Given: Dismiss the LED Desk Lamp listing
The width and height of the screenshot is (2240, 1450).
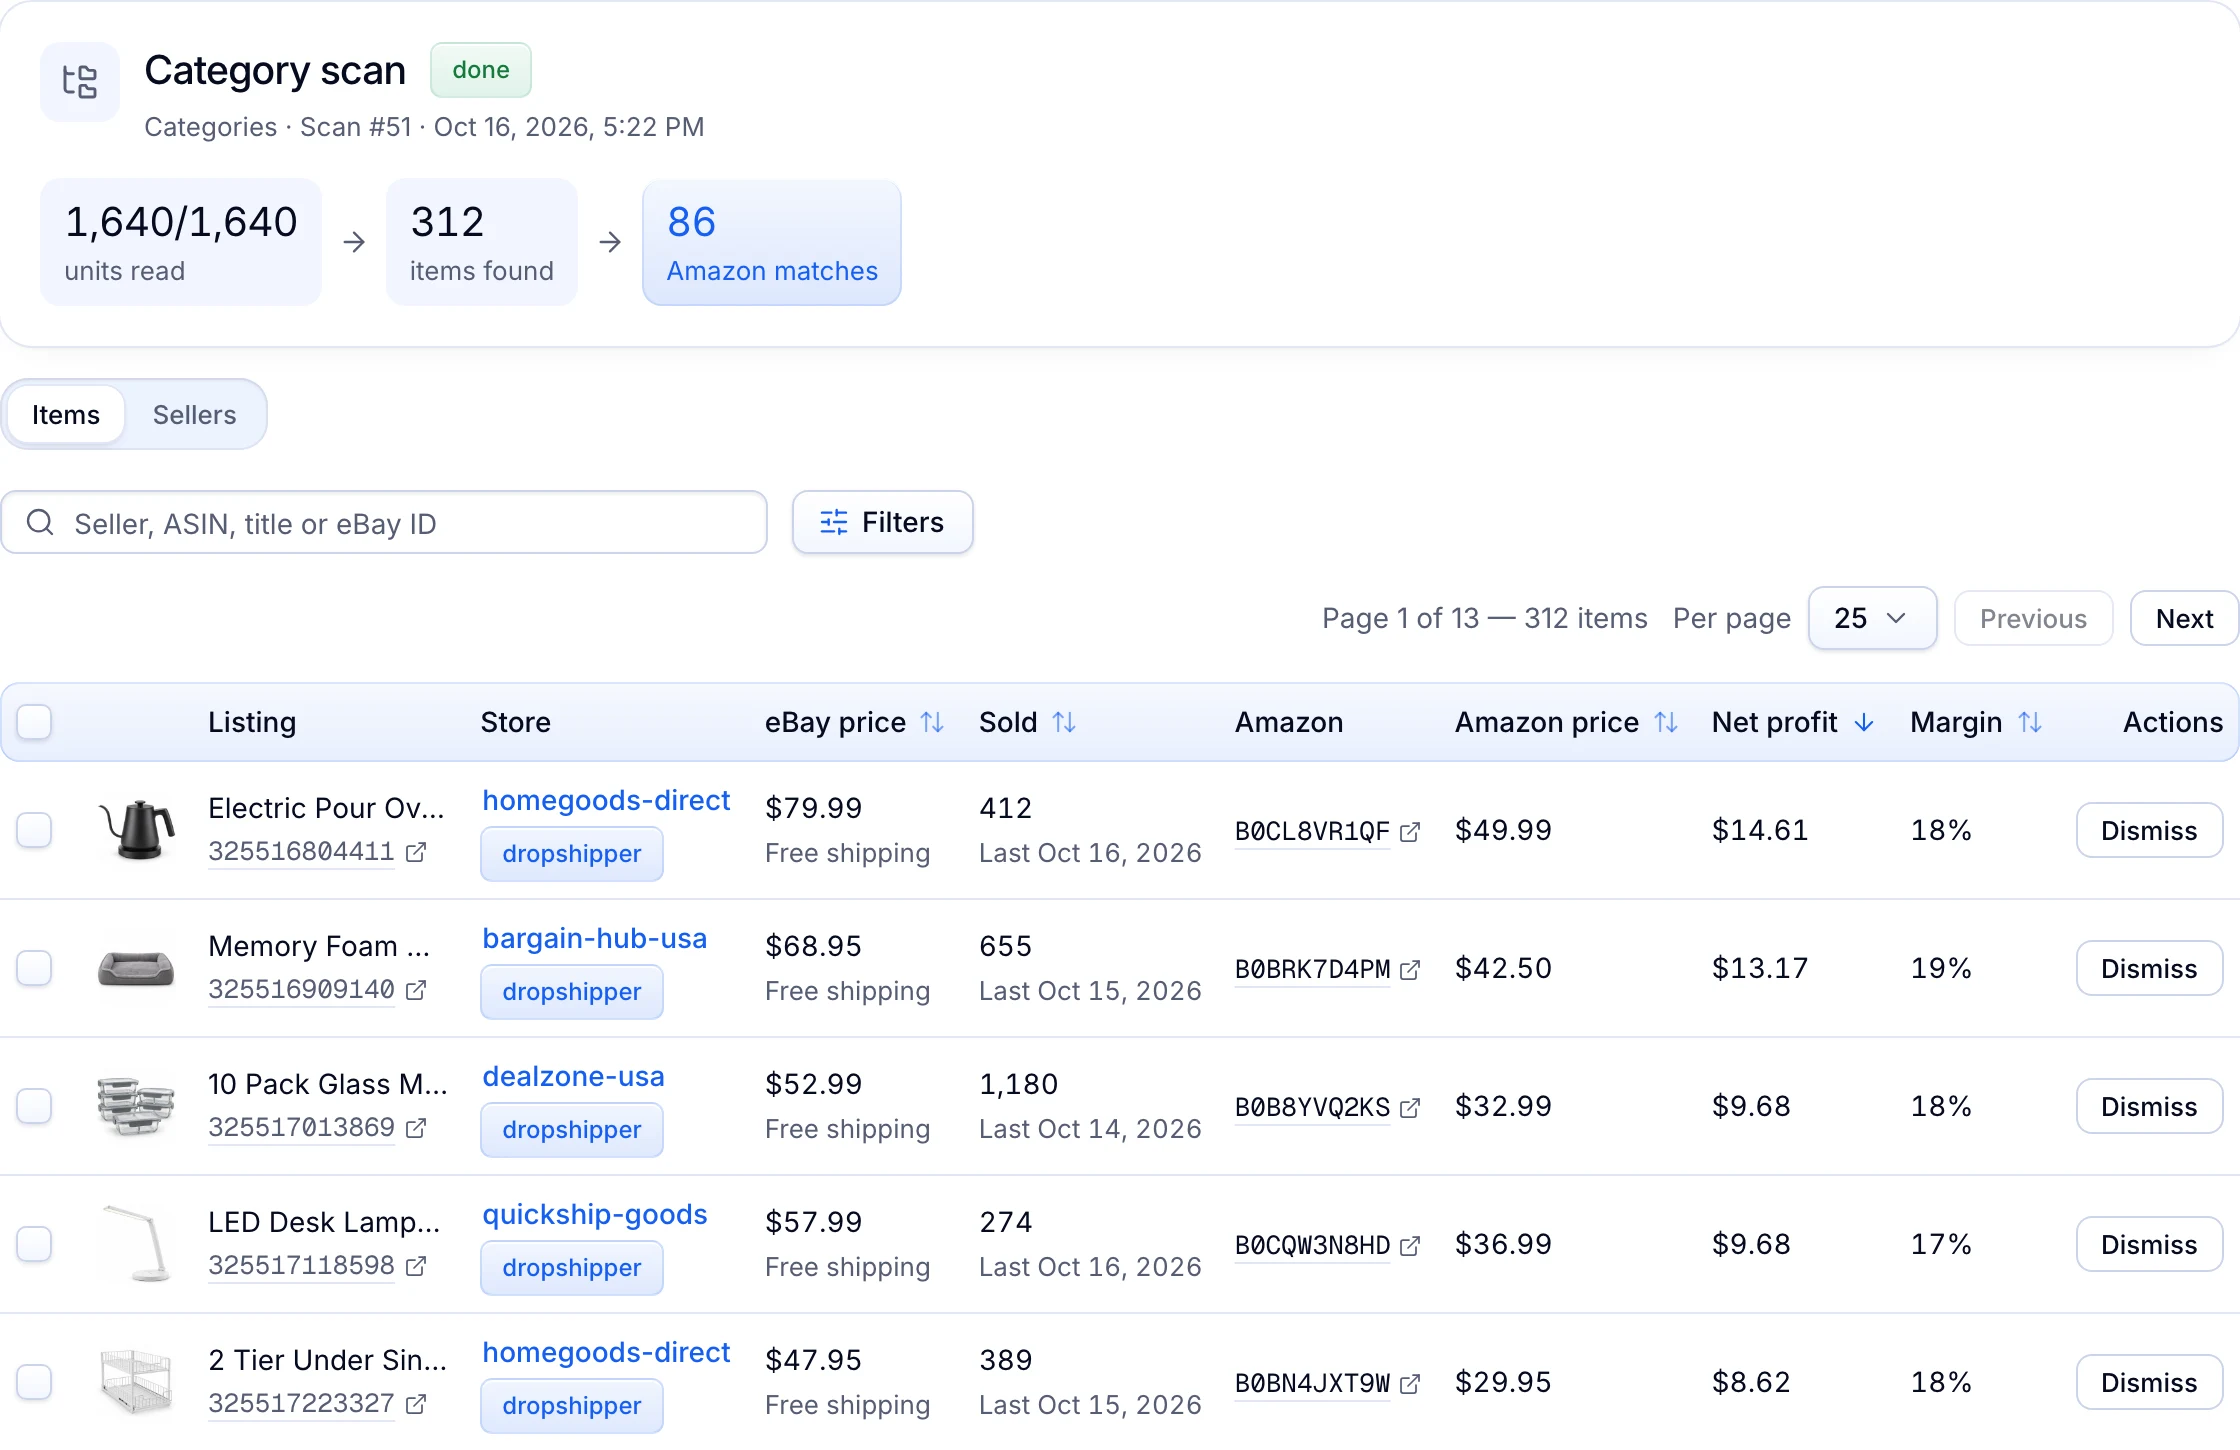Looking at the screenshot, I should [2149, 1244].
